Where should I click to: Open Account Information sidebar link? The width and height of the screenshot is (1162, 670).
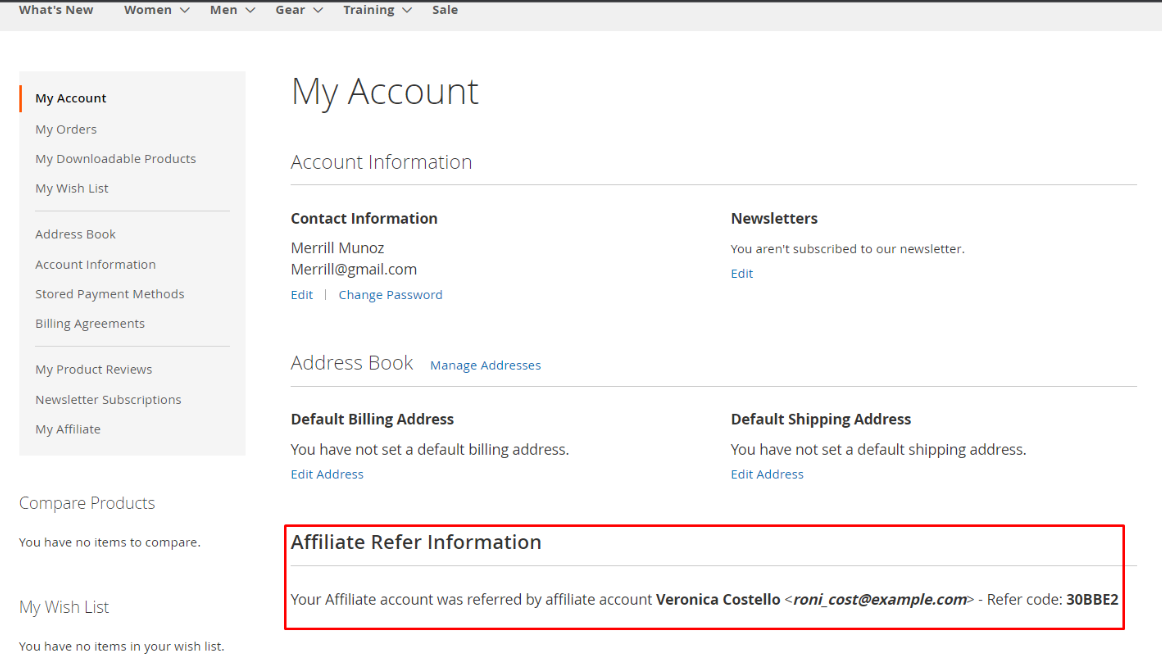[95, 264]
